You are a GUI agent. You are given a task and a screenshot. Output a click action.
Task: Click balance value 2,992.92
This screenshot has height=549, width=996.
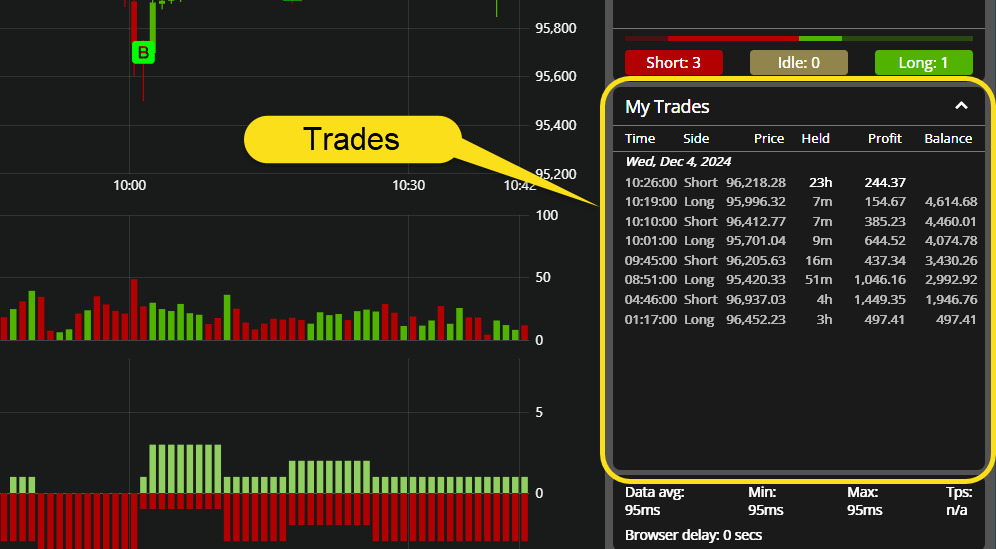tap(951, 280)
